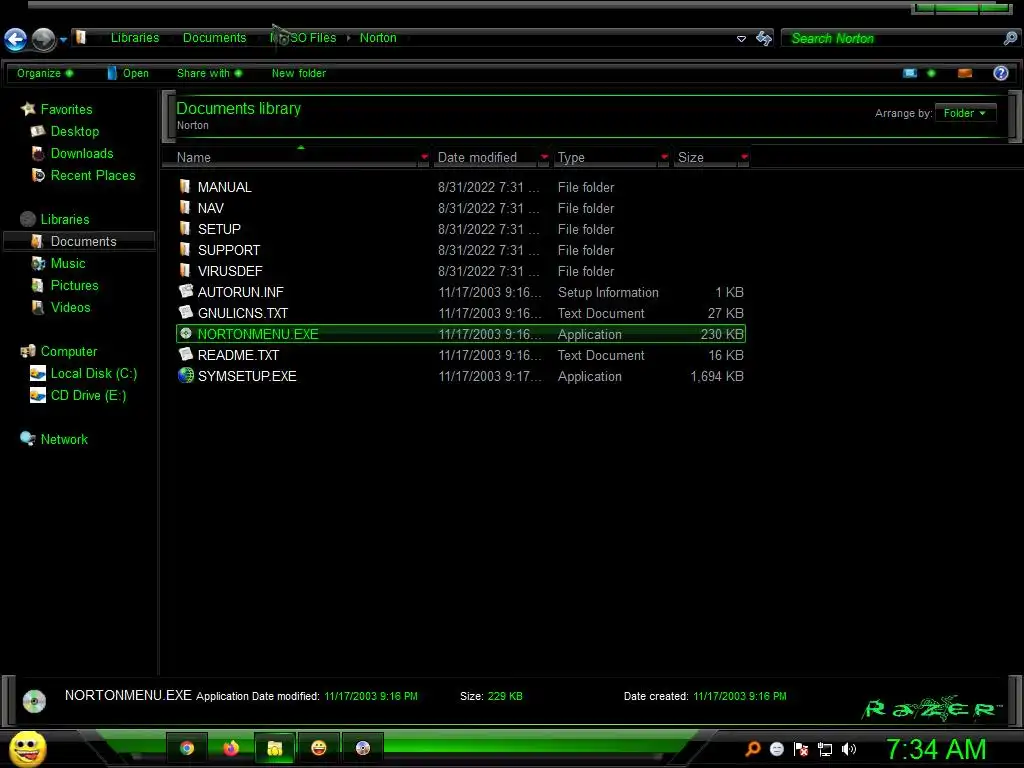Expand the address bar previous locations dropdown
The height and width of the screenshot is (768, 1024).
pyautogui.click(x=741, y=39)
